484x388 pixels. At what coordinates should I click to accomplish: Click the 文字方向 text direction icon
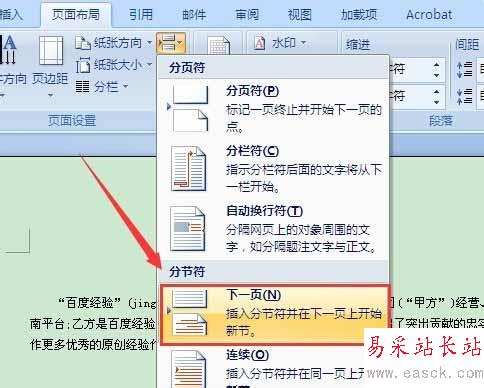[x=9, y=49]
